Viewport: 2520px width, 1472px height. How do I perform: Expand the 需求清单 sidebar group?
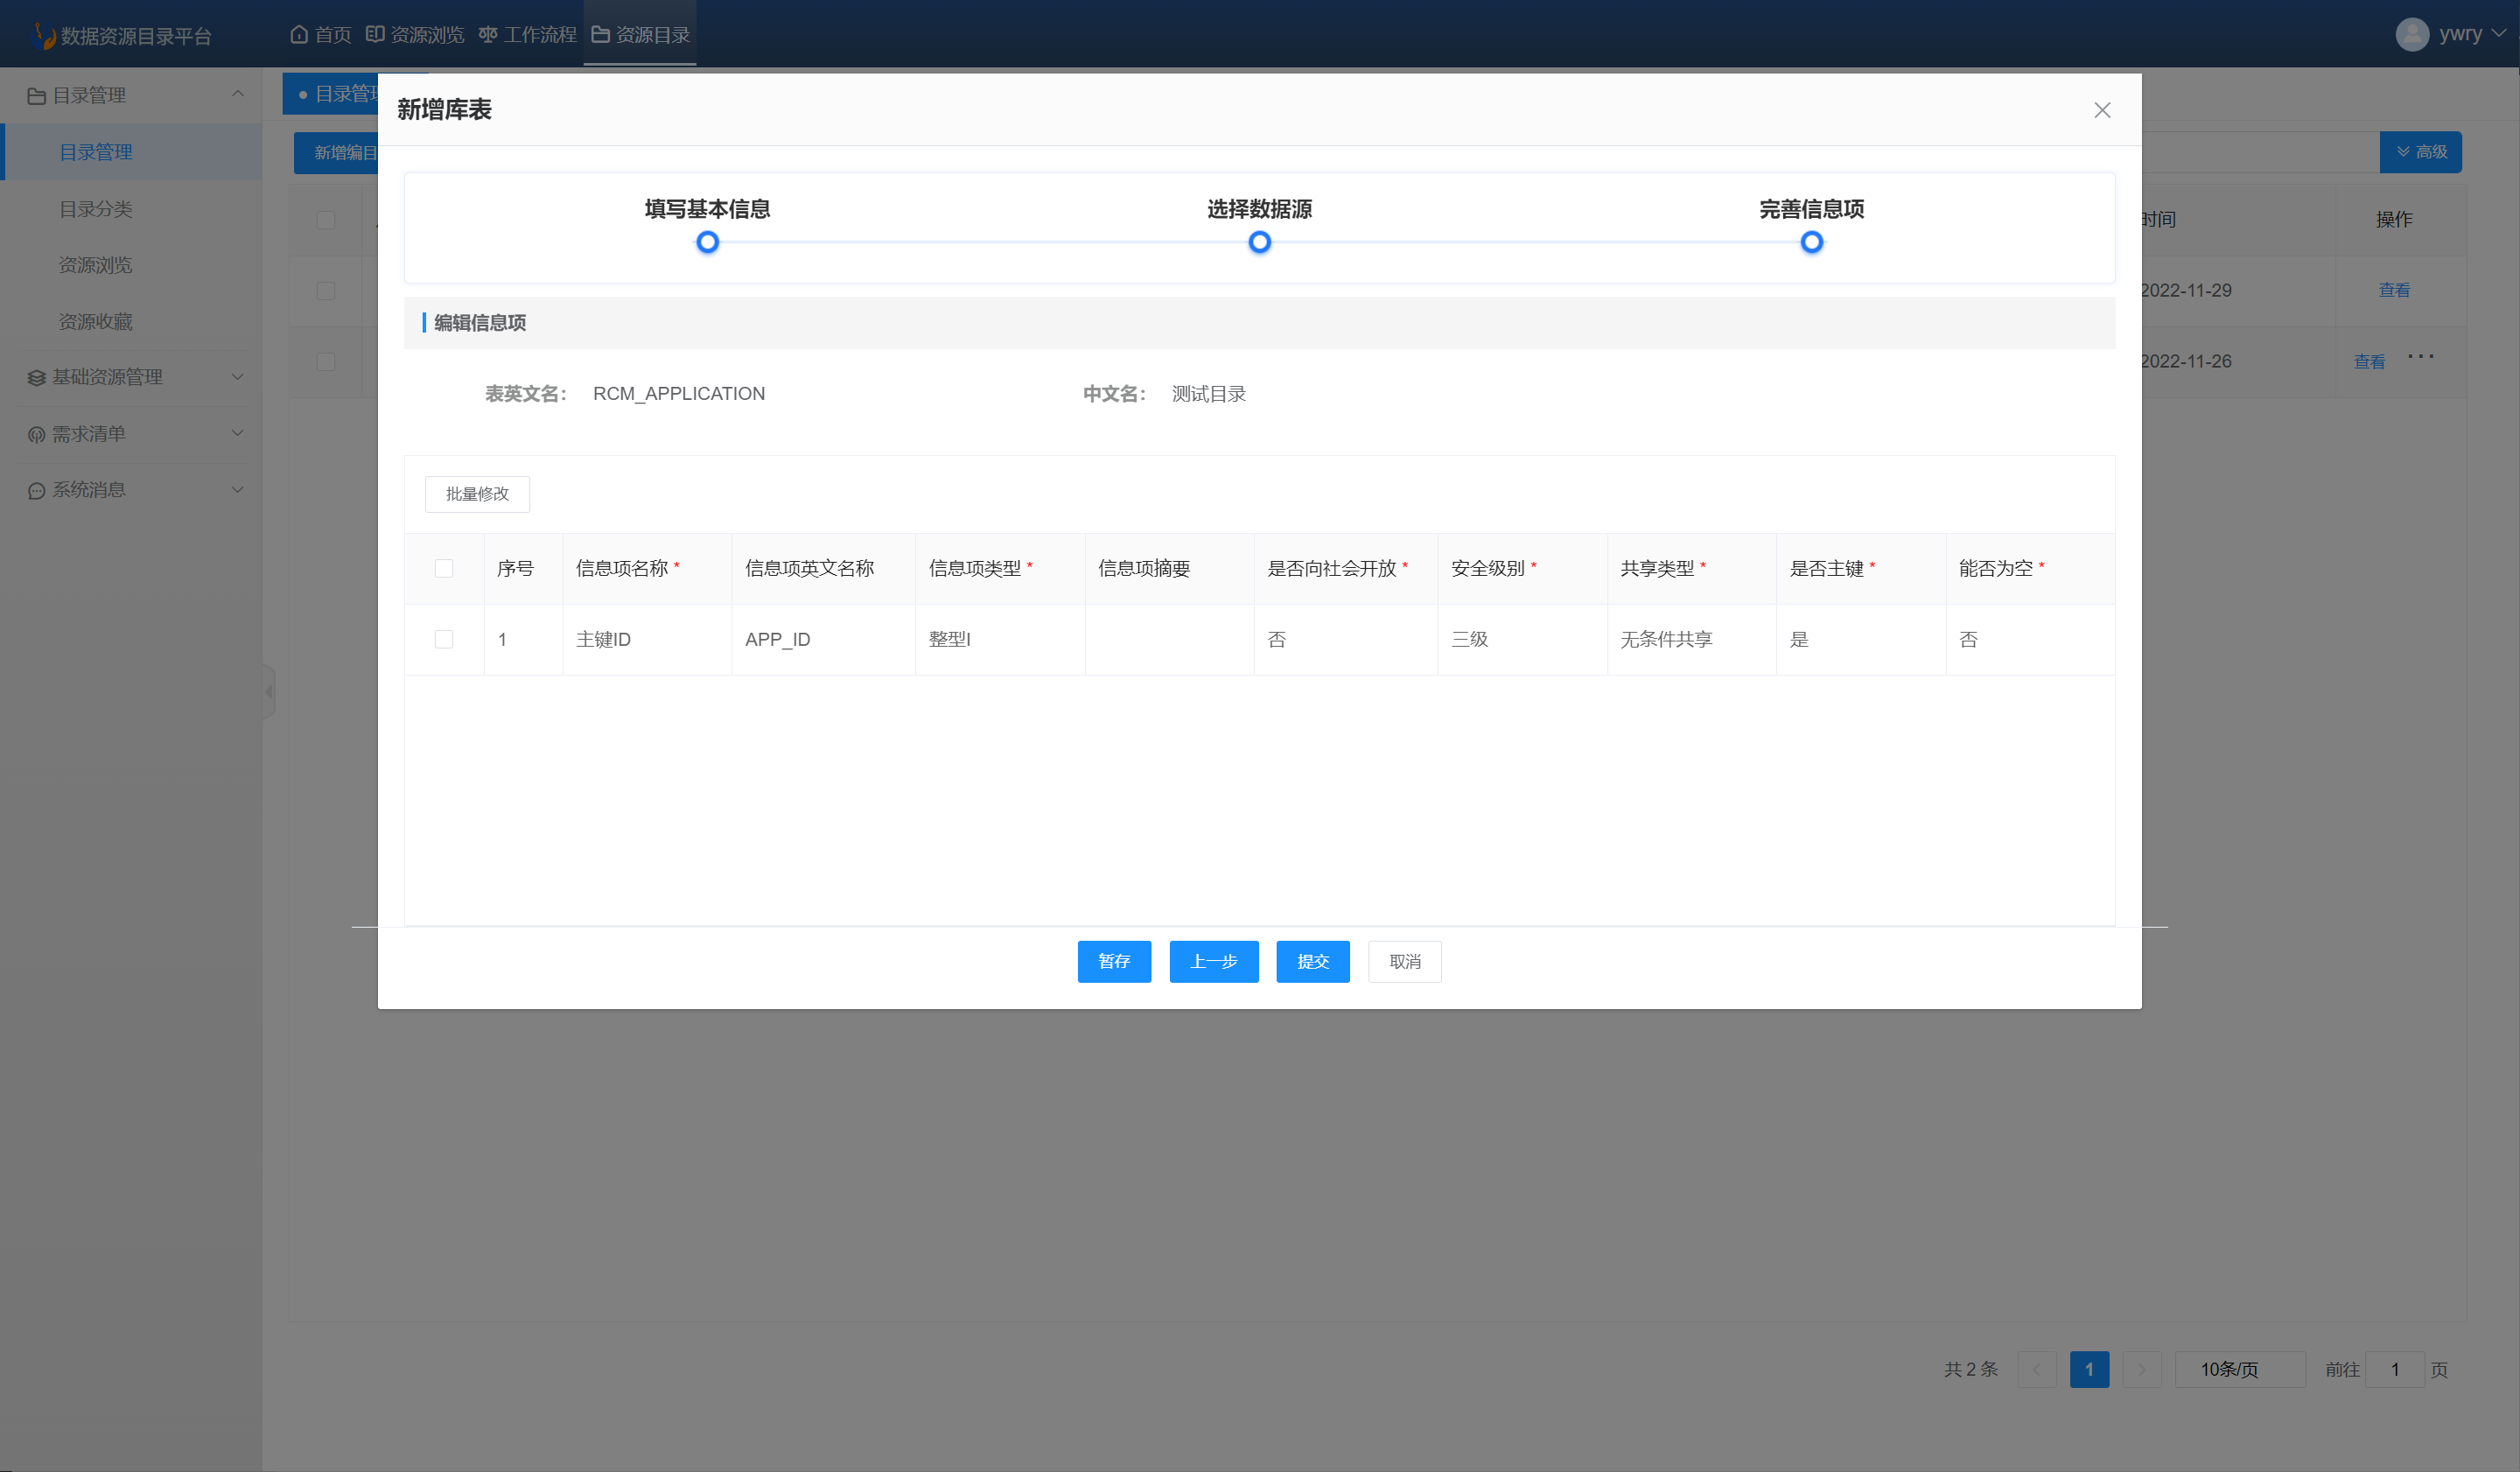(x=238, y=433)
